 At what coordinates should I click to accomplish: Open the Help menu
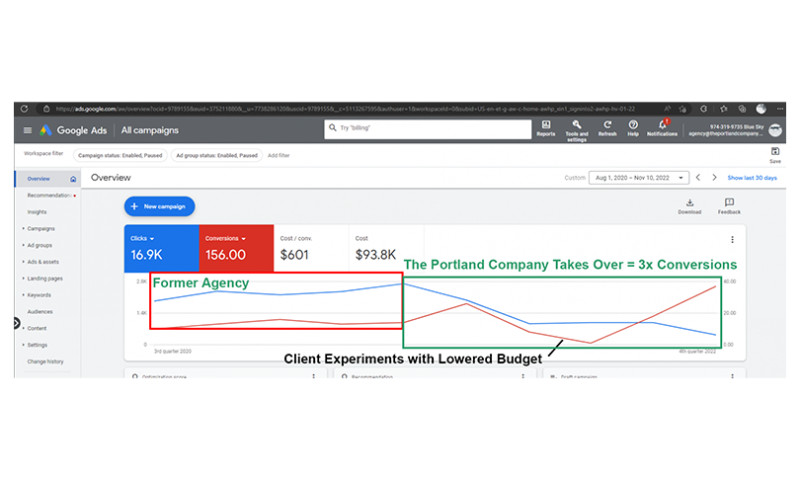point(633,129)
